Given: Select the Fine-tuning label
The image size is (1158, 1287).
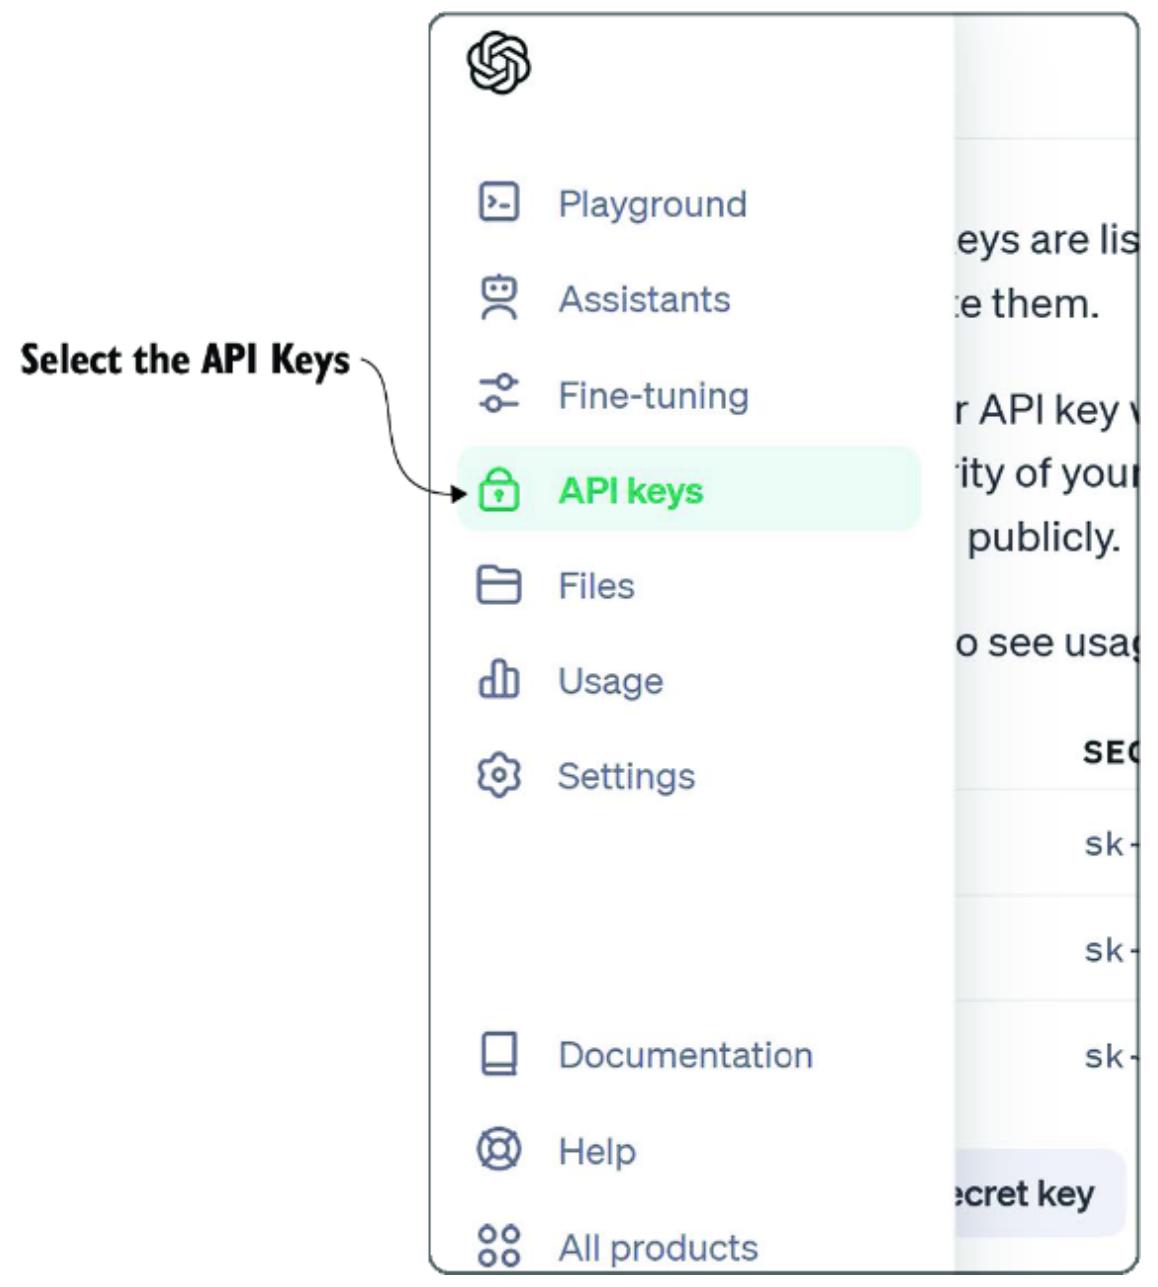Looking at the screenshot, I should (653, 395).
